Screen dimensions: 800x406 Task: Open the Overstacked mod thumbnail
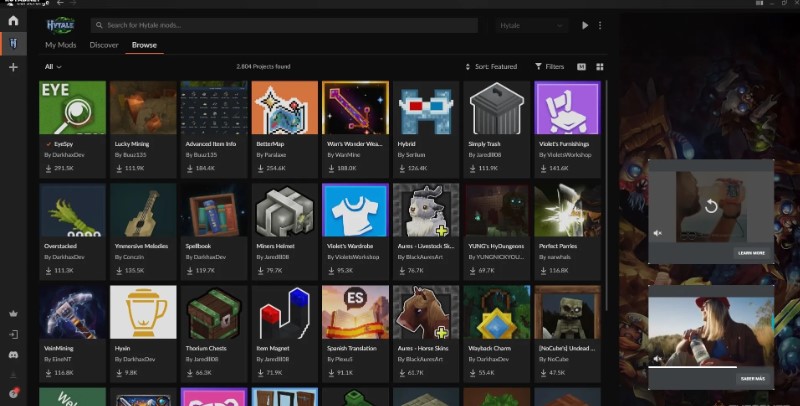pos(72,210)
